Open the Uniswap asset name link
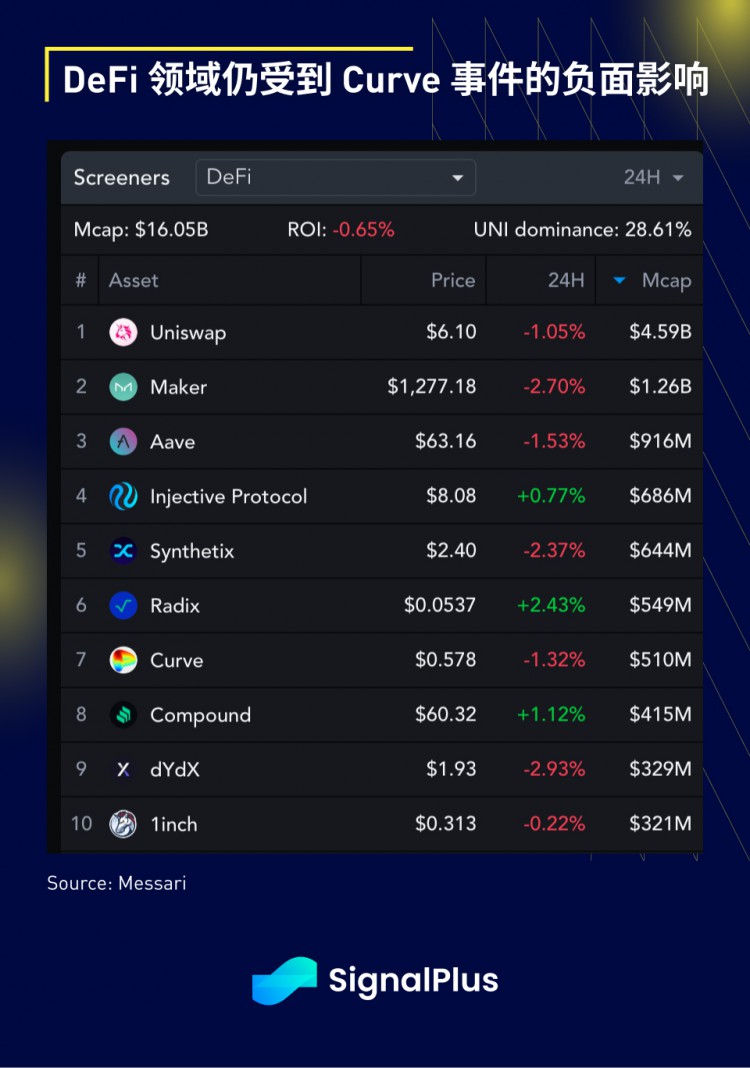Image resolution: width=750 pixels, height=1068 pixels. (188, 333)
